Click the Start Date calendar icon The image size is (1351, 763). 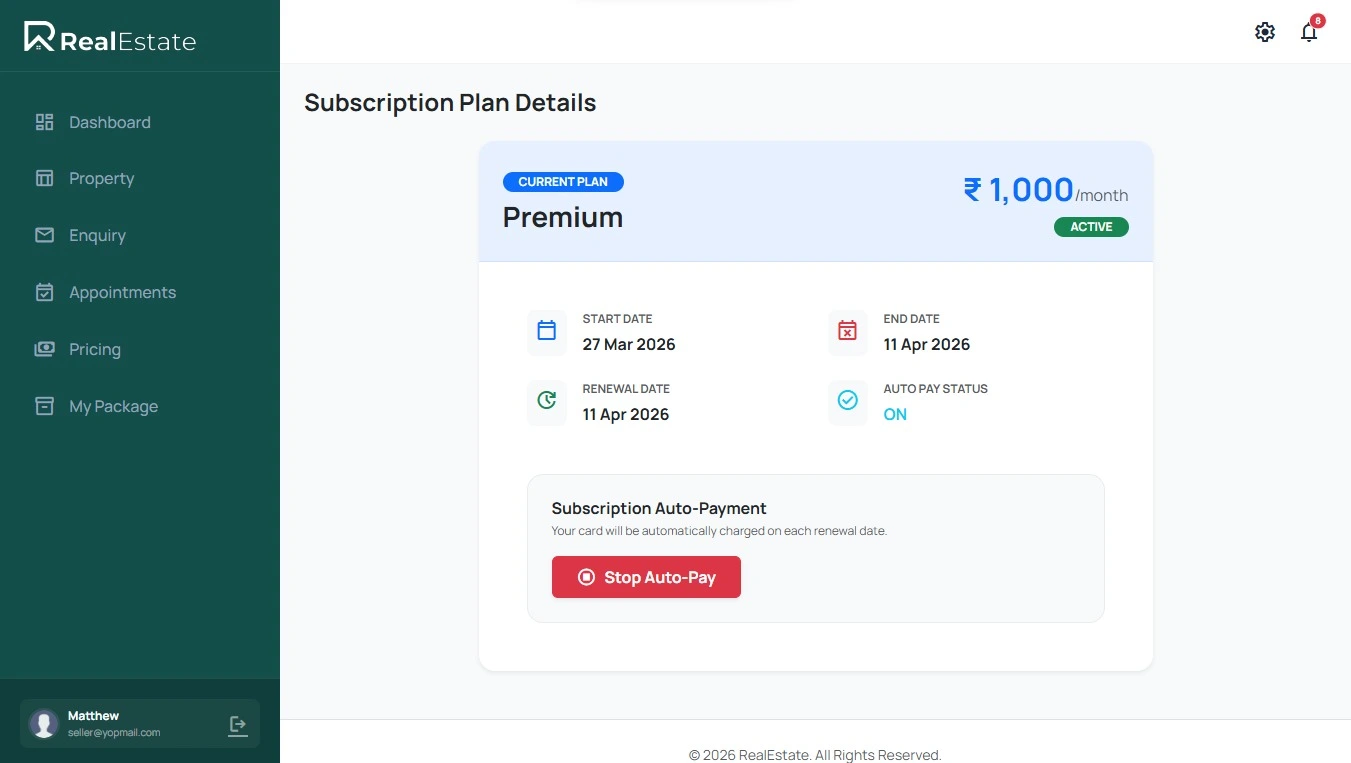coord(547,331)
